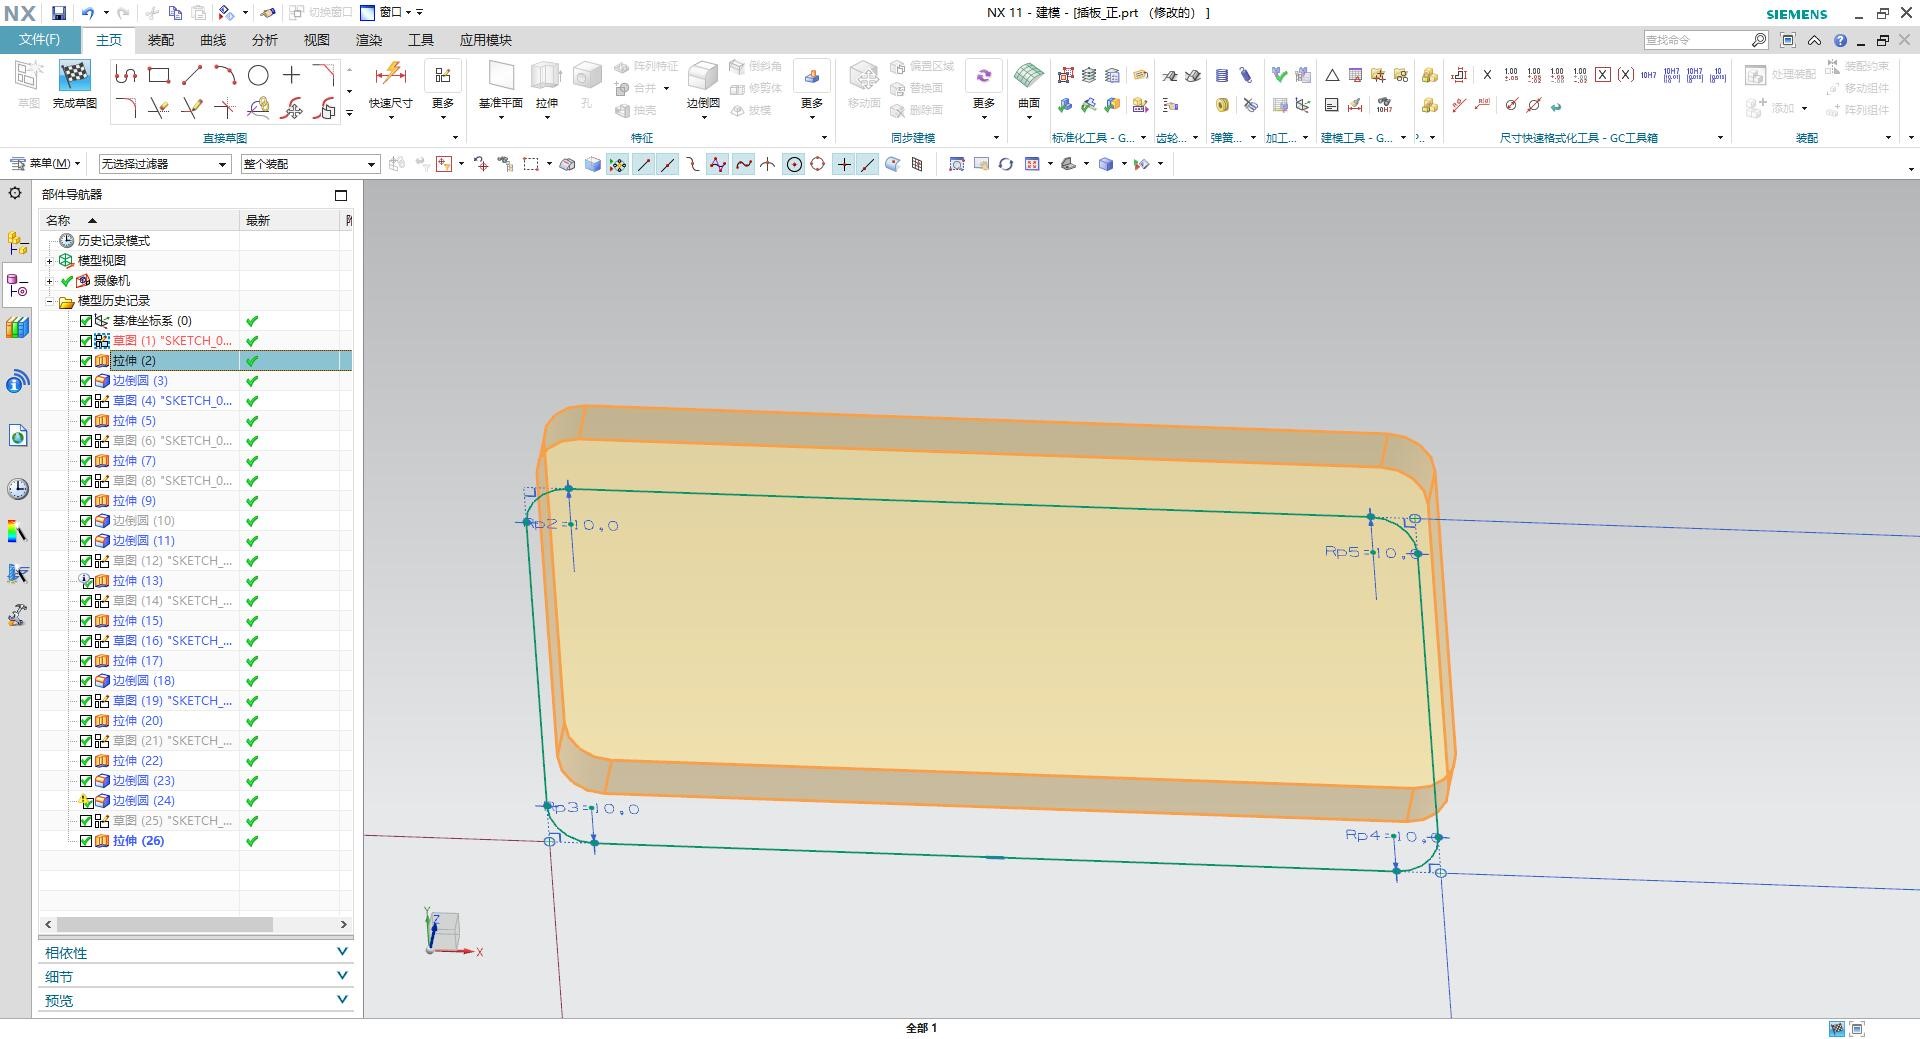Click the Quick Trim sketch tool
The image size is (1920, 1039).
158,108
